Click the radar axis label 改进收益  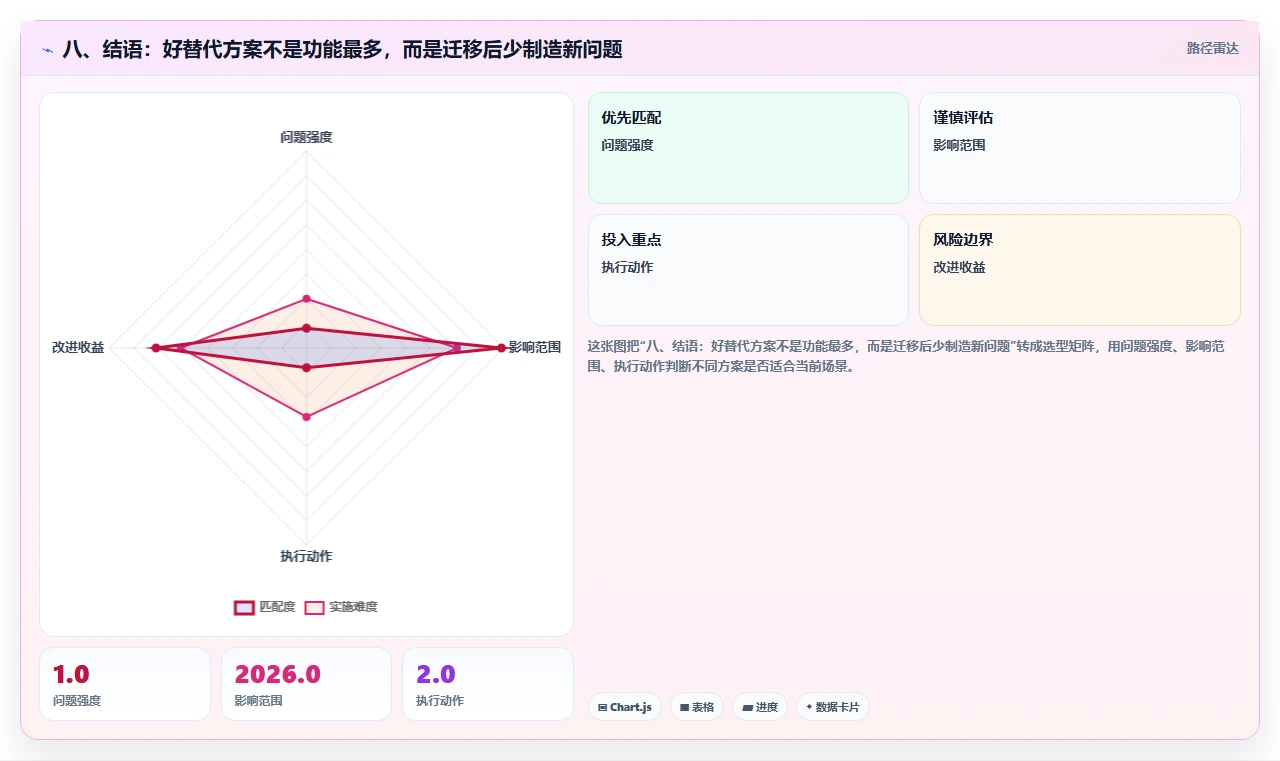point(78,347)
